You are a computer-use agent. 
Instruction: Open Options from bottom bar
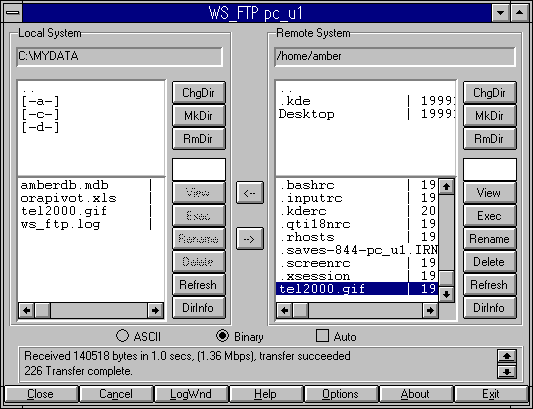tap(341, 394)
